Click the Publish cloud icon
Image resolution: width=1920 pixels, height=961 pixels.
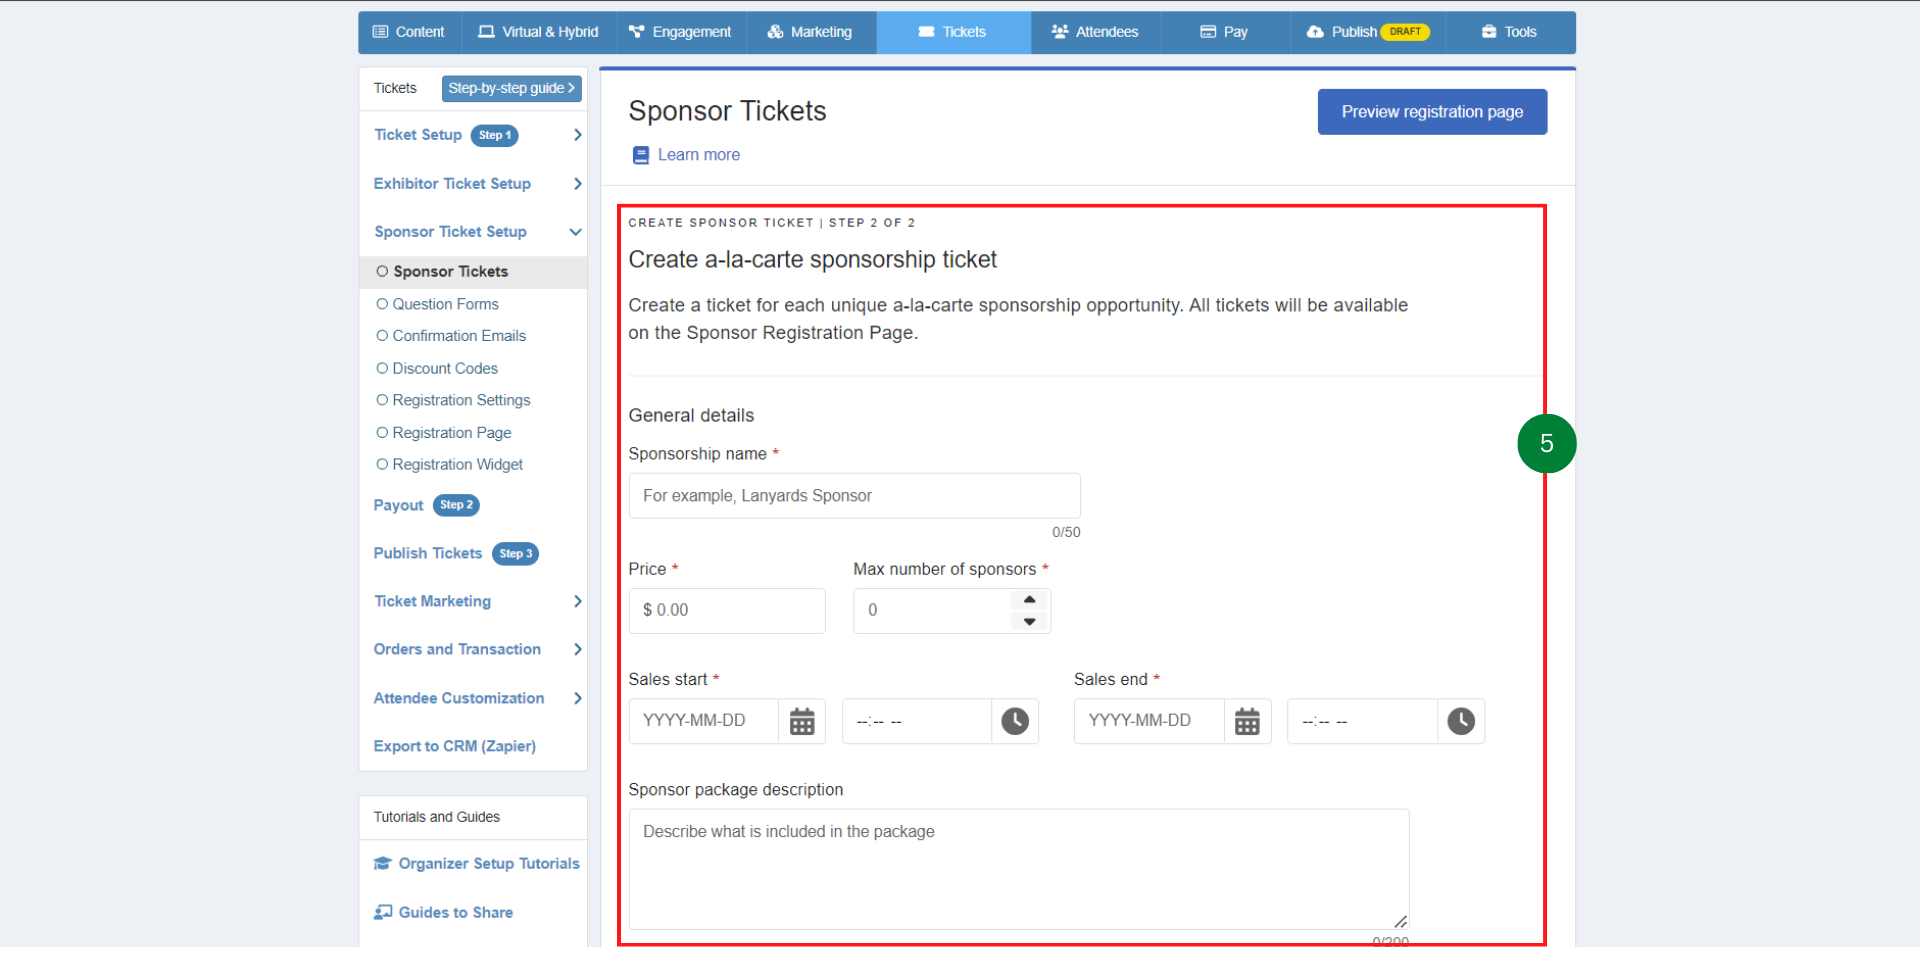pos(1315,31)
